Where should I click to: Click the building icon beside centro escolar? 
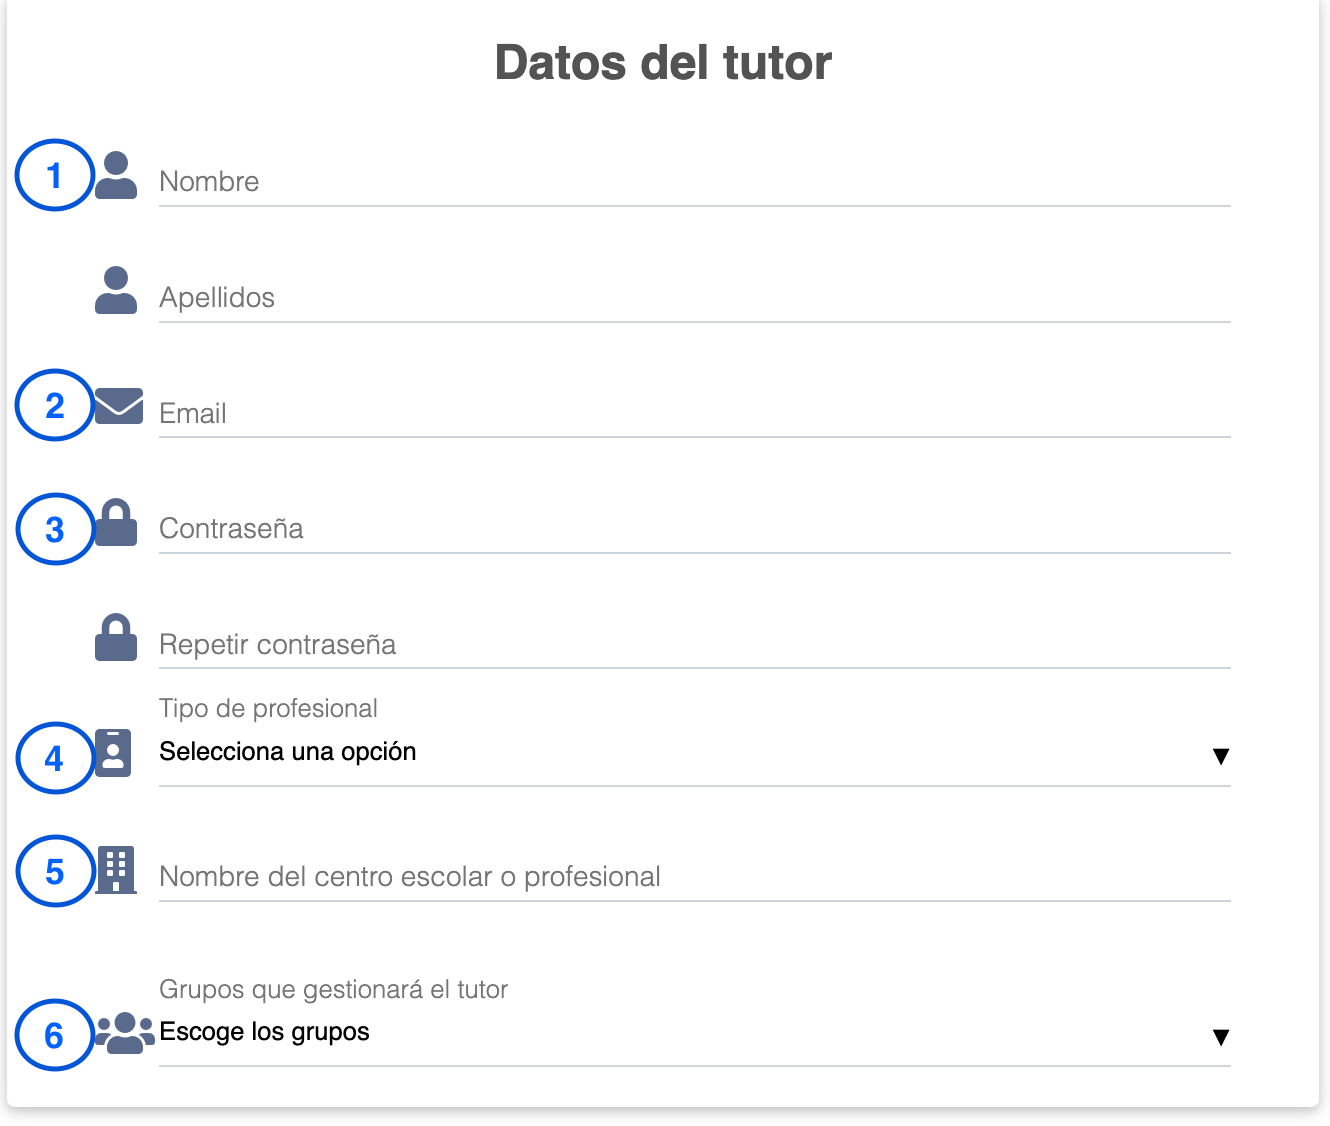coord(116,870)
